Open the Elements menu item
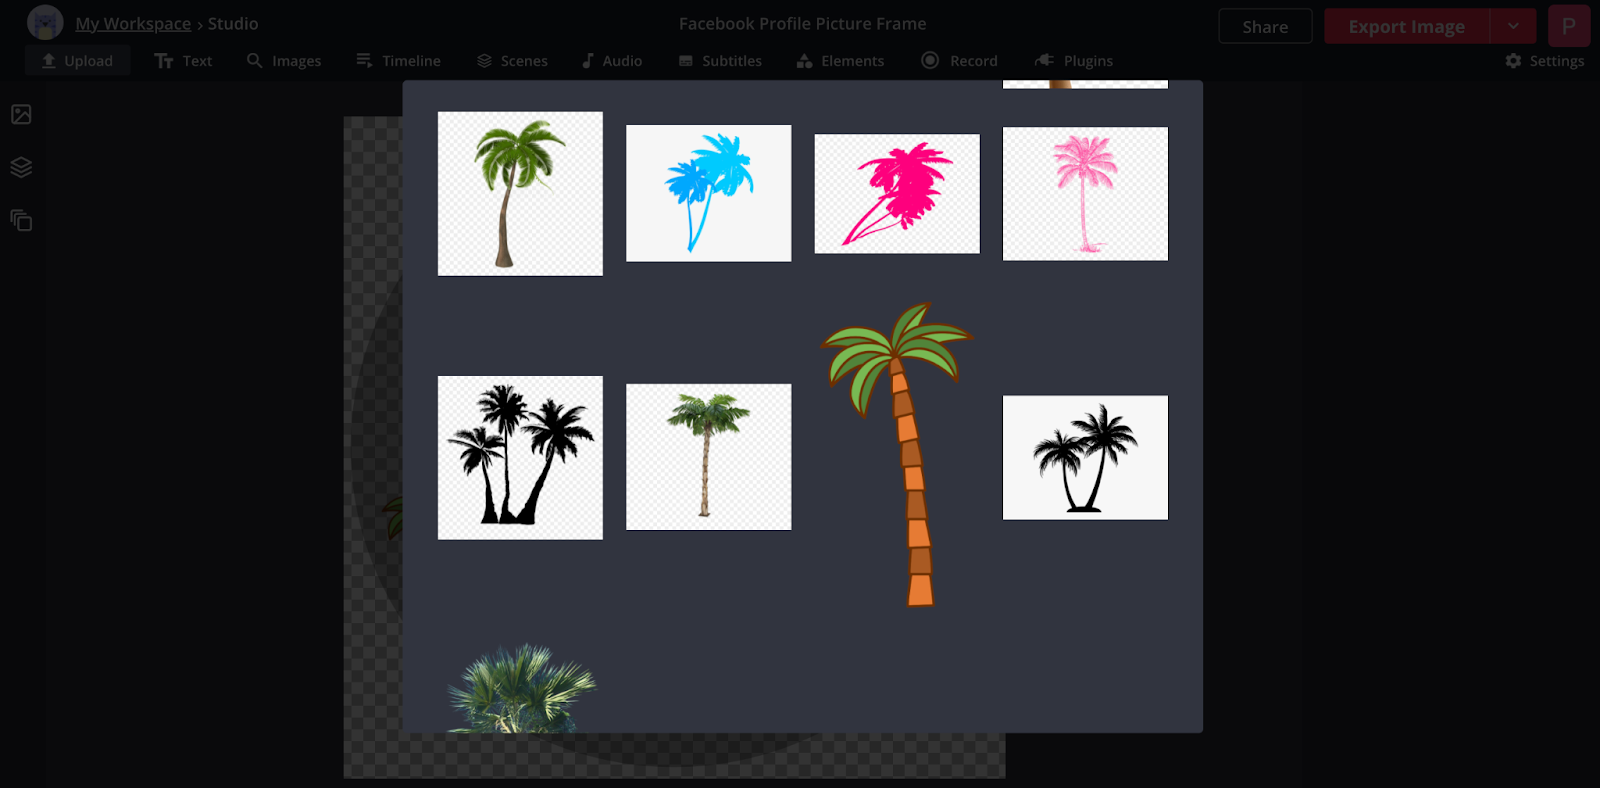This screenshot has width=1600, height=788. point(840,61)
